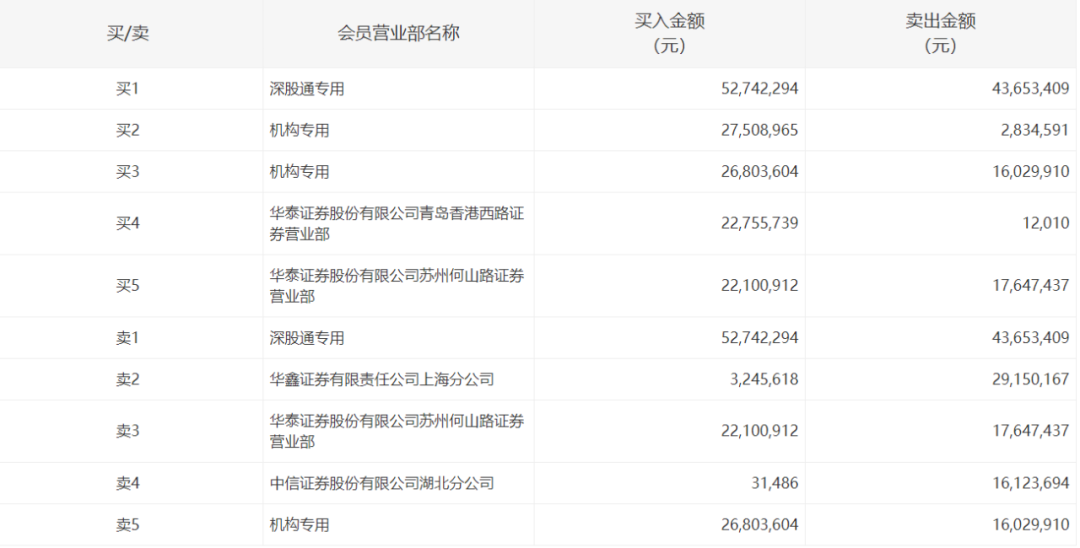
Task: Click 华泰证券青岛香港西路证券营业部 name
Action: click(x=397, y=224)
